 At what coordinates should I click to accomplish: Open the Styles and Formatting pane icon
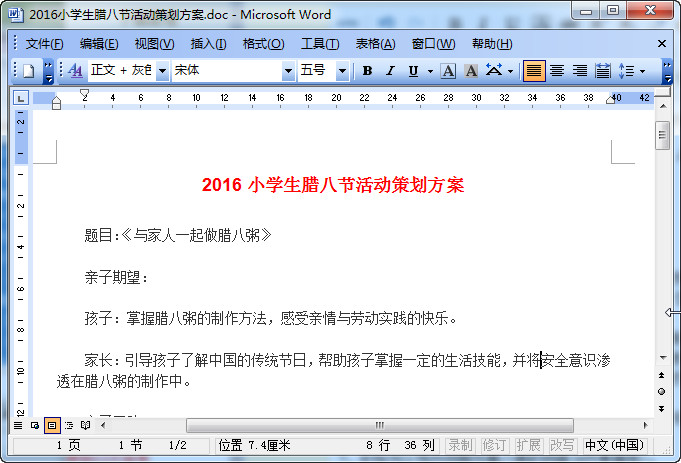[x=76, y=70]
